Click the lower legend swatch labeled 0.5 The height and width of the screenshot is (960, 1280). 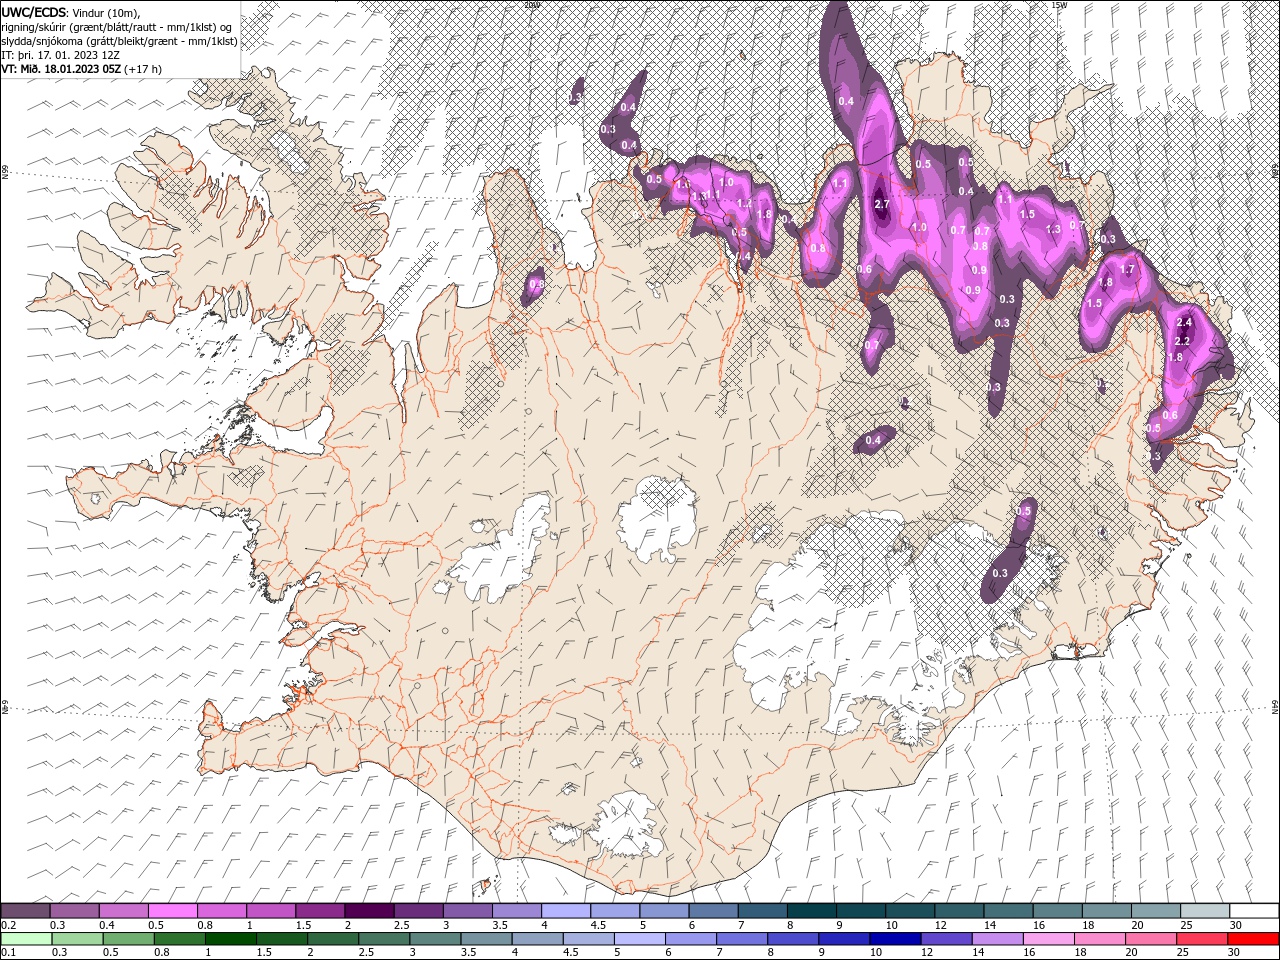tap(128, 938)
